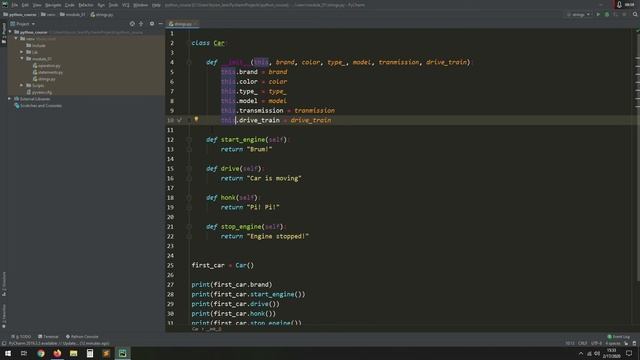
Task: Open the Windows Start menu
Action: point(8,353)
